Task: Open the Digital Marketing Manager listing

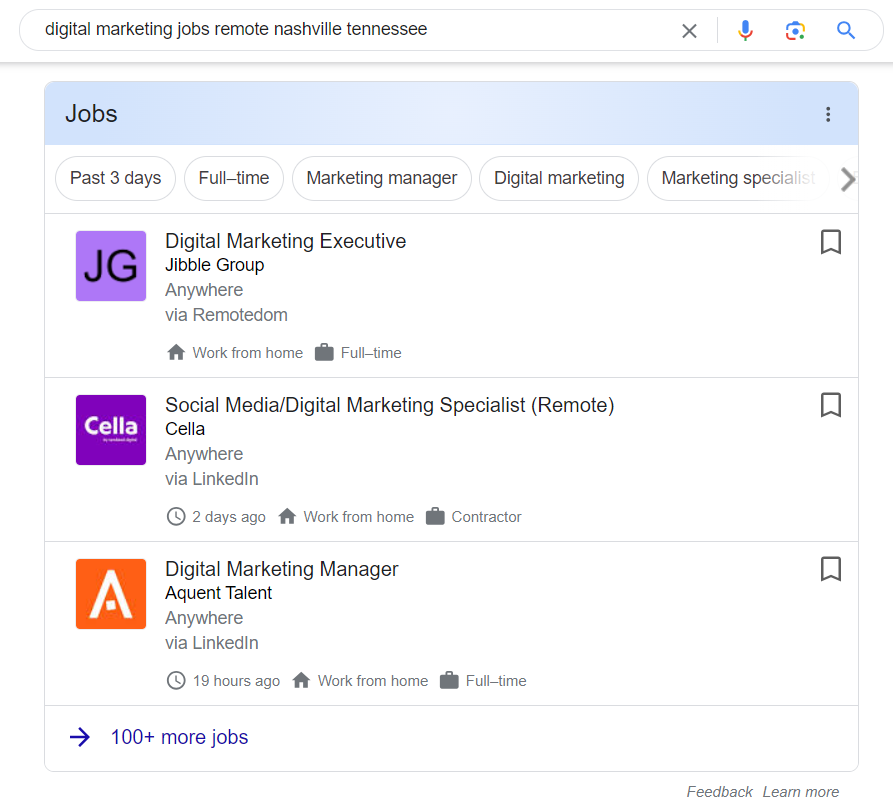Action: (x=281, y=570)
